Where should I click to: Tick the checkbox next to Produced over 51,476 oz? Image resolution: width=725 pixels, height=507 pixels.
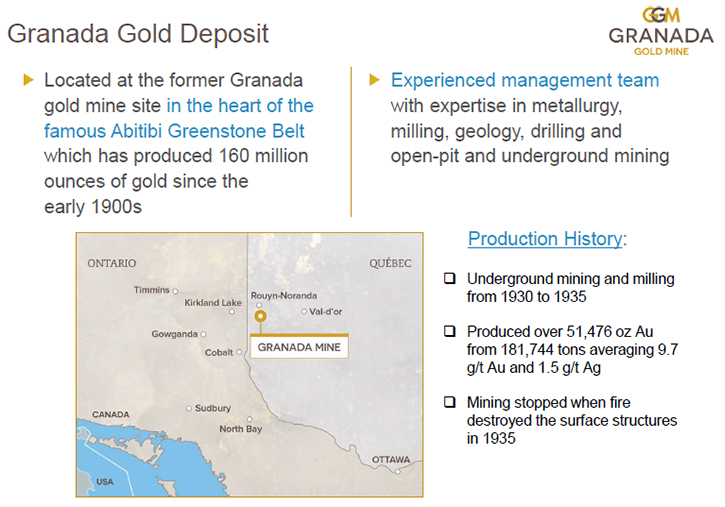[x=450, y=331]
